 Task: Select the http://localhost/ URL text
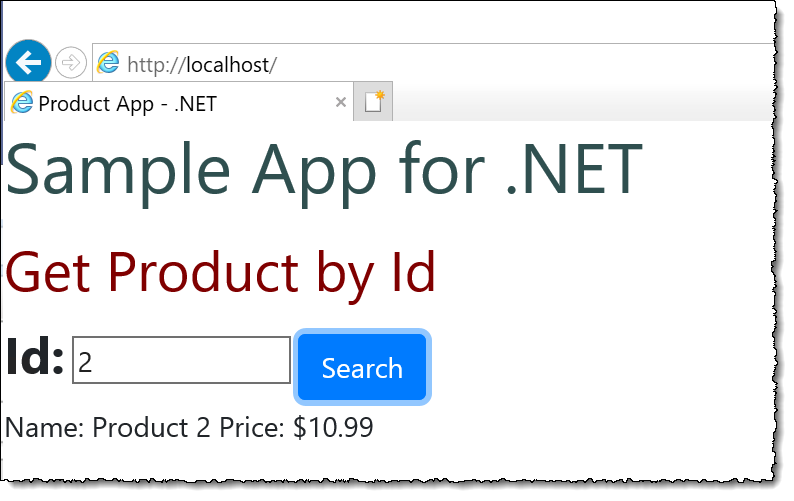click(x=202, y=65)
